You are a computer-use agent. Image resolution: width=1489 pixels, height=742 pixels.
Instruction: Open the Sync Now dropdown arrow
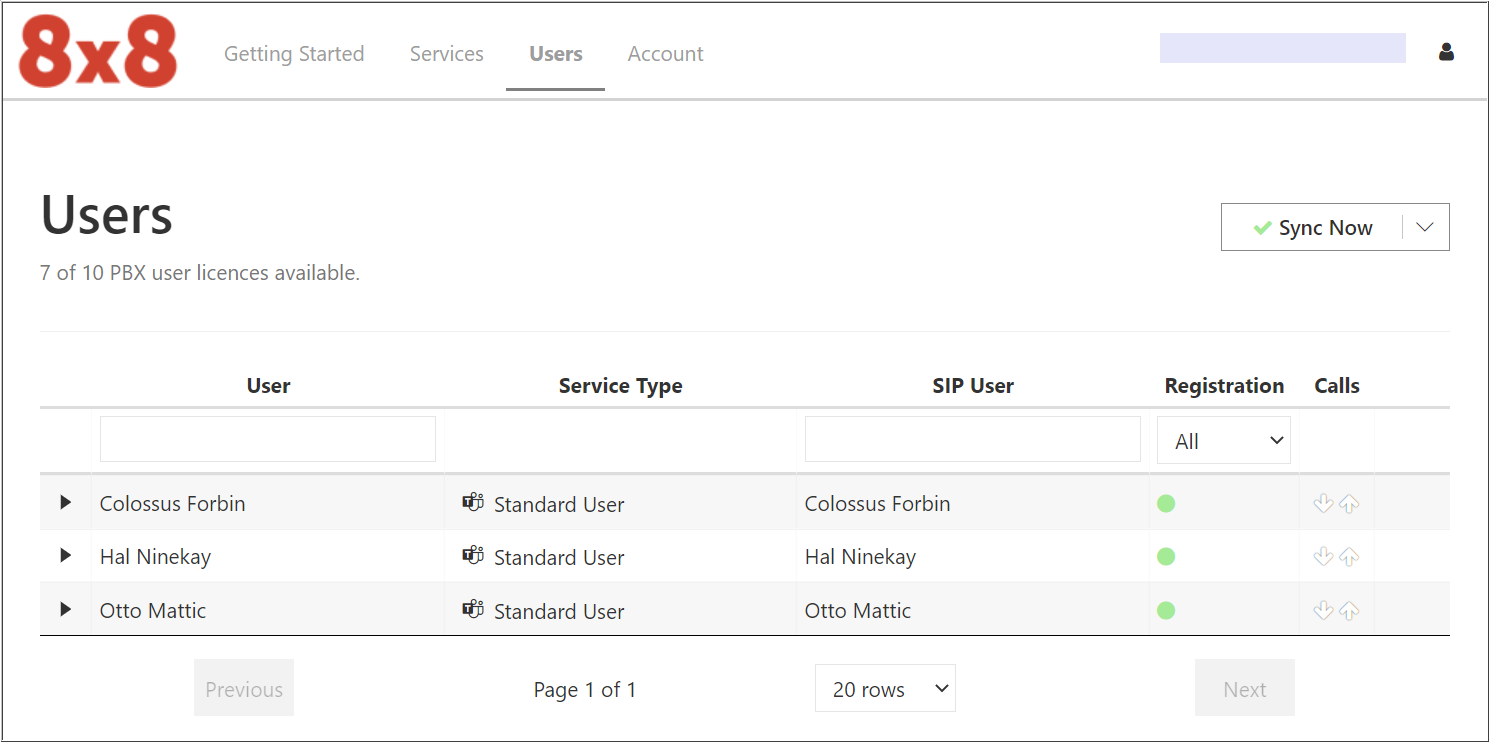click(x=1424, y=226)
